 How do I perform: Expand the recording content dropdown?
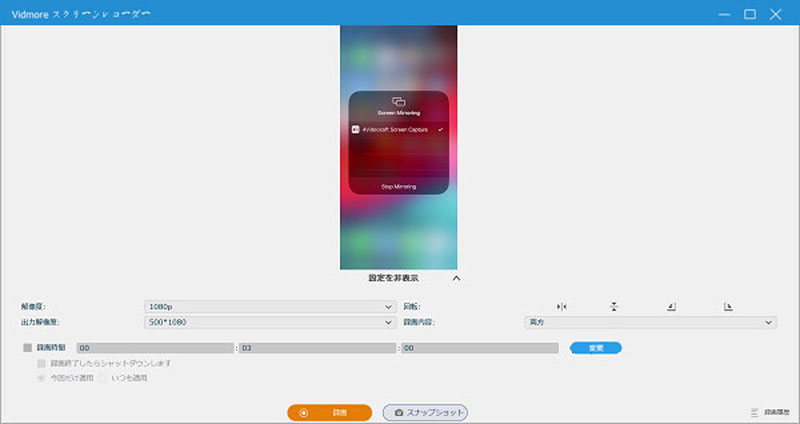[651, 322]
